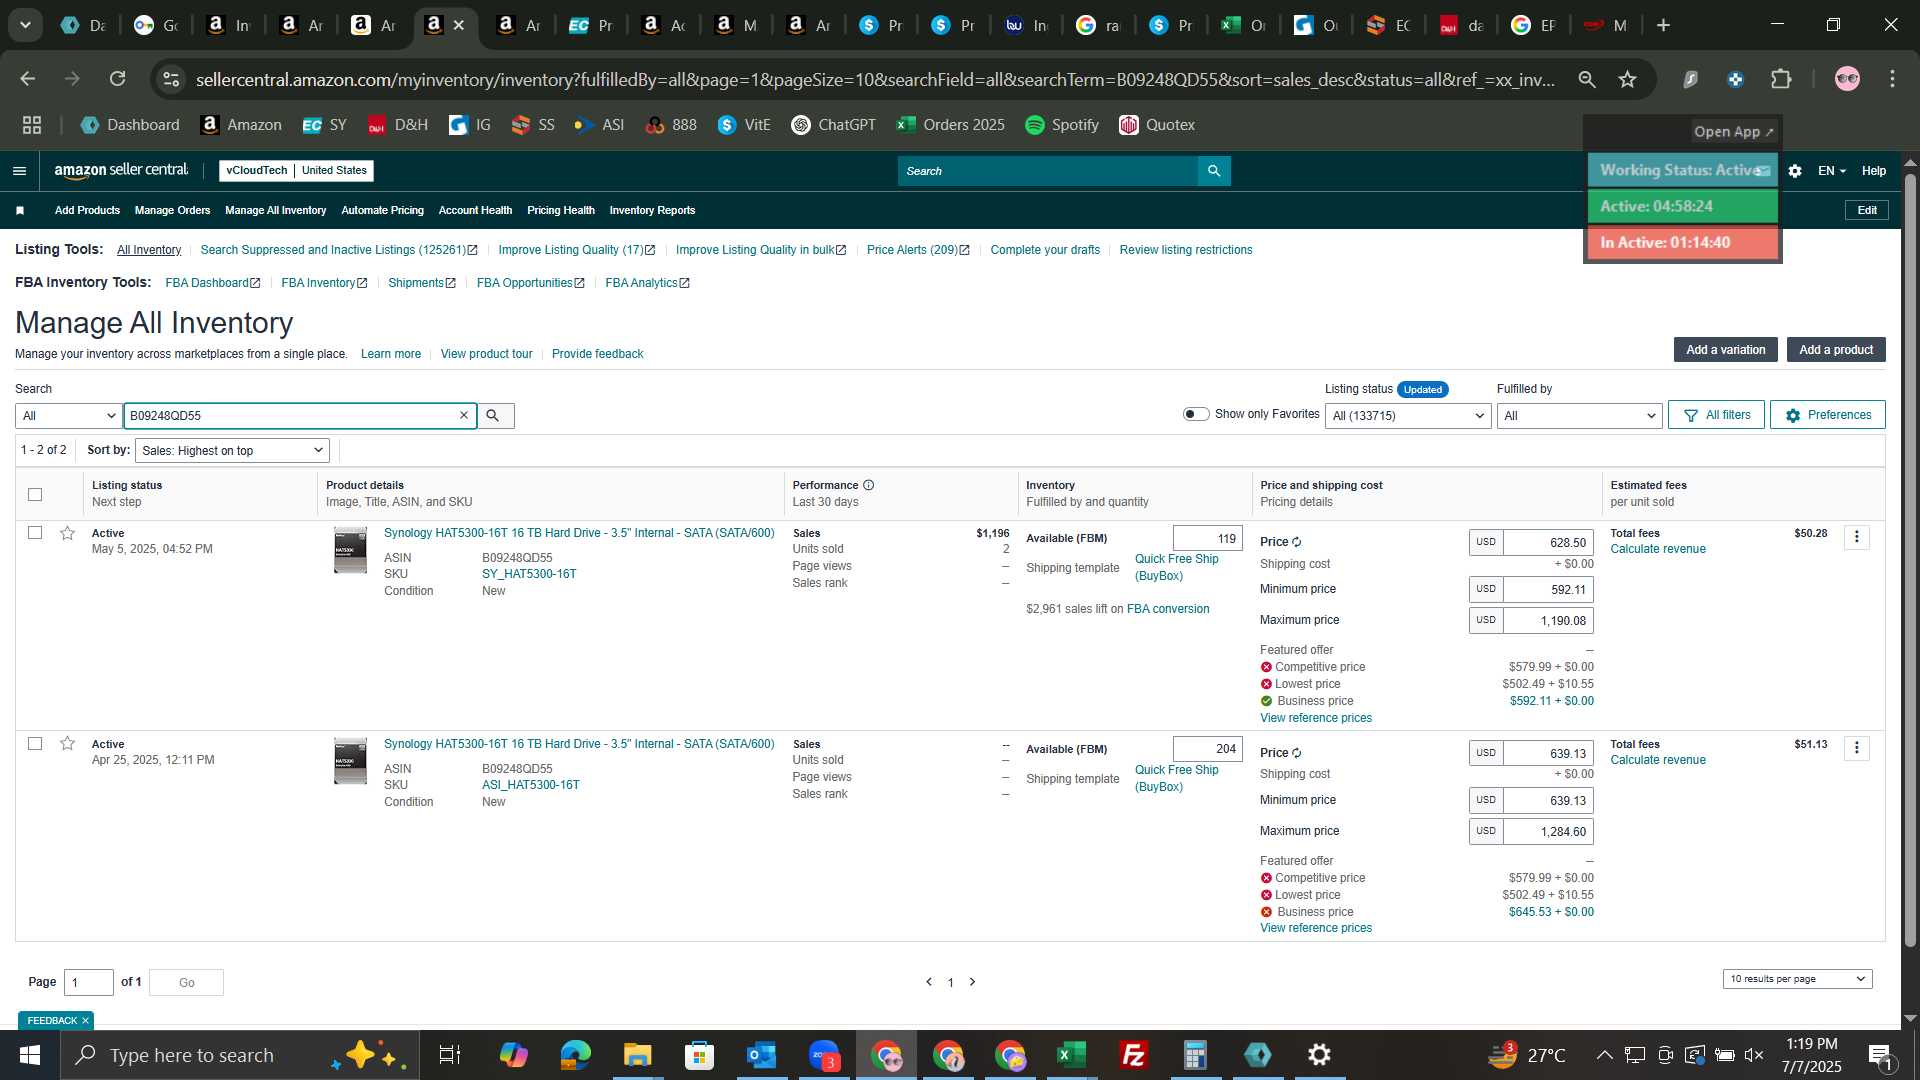Click the Performance info icon
The image size is (1920, 1080).
point(868,485)
